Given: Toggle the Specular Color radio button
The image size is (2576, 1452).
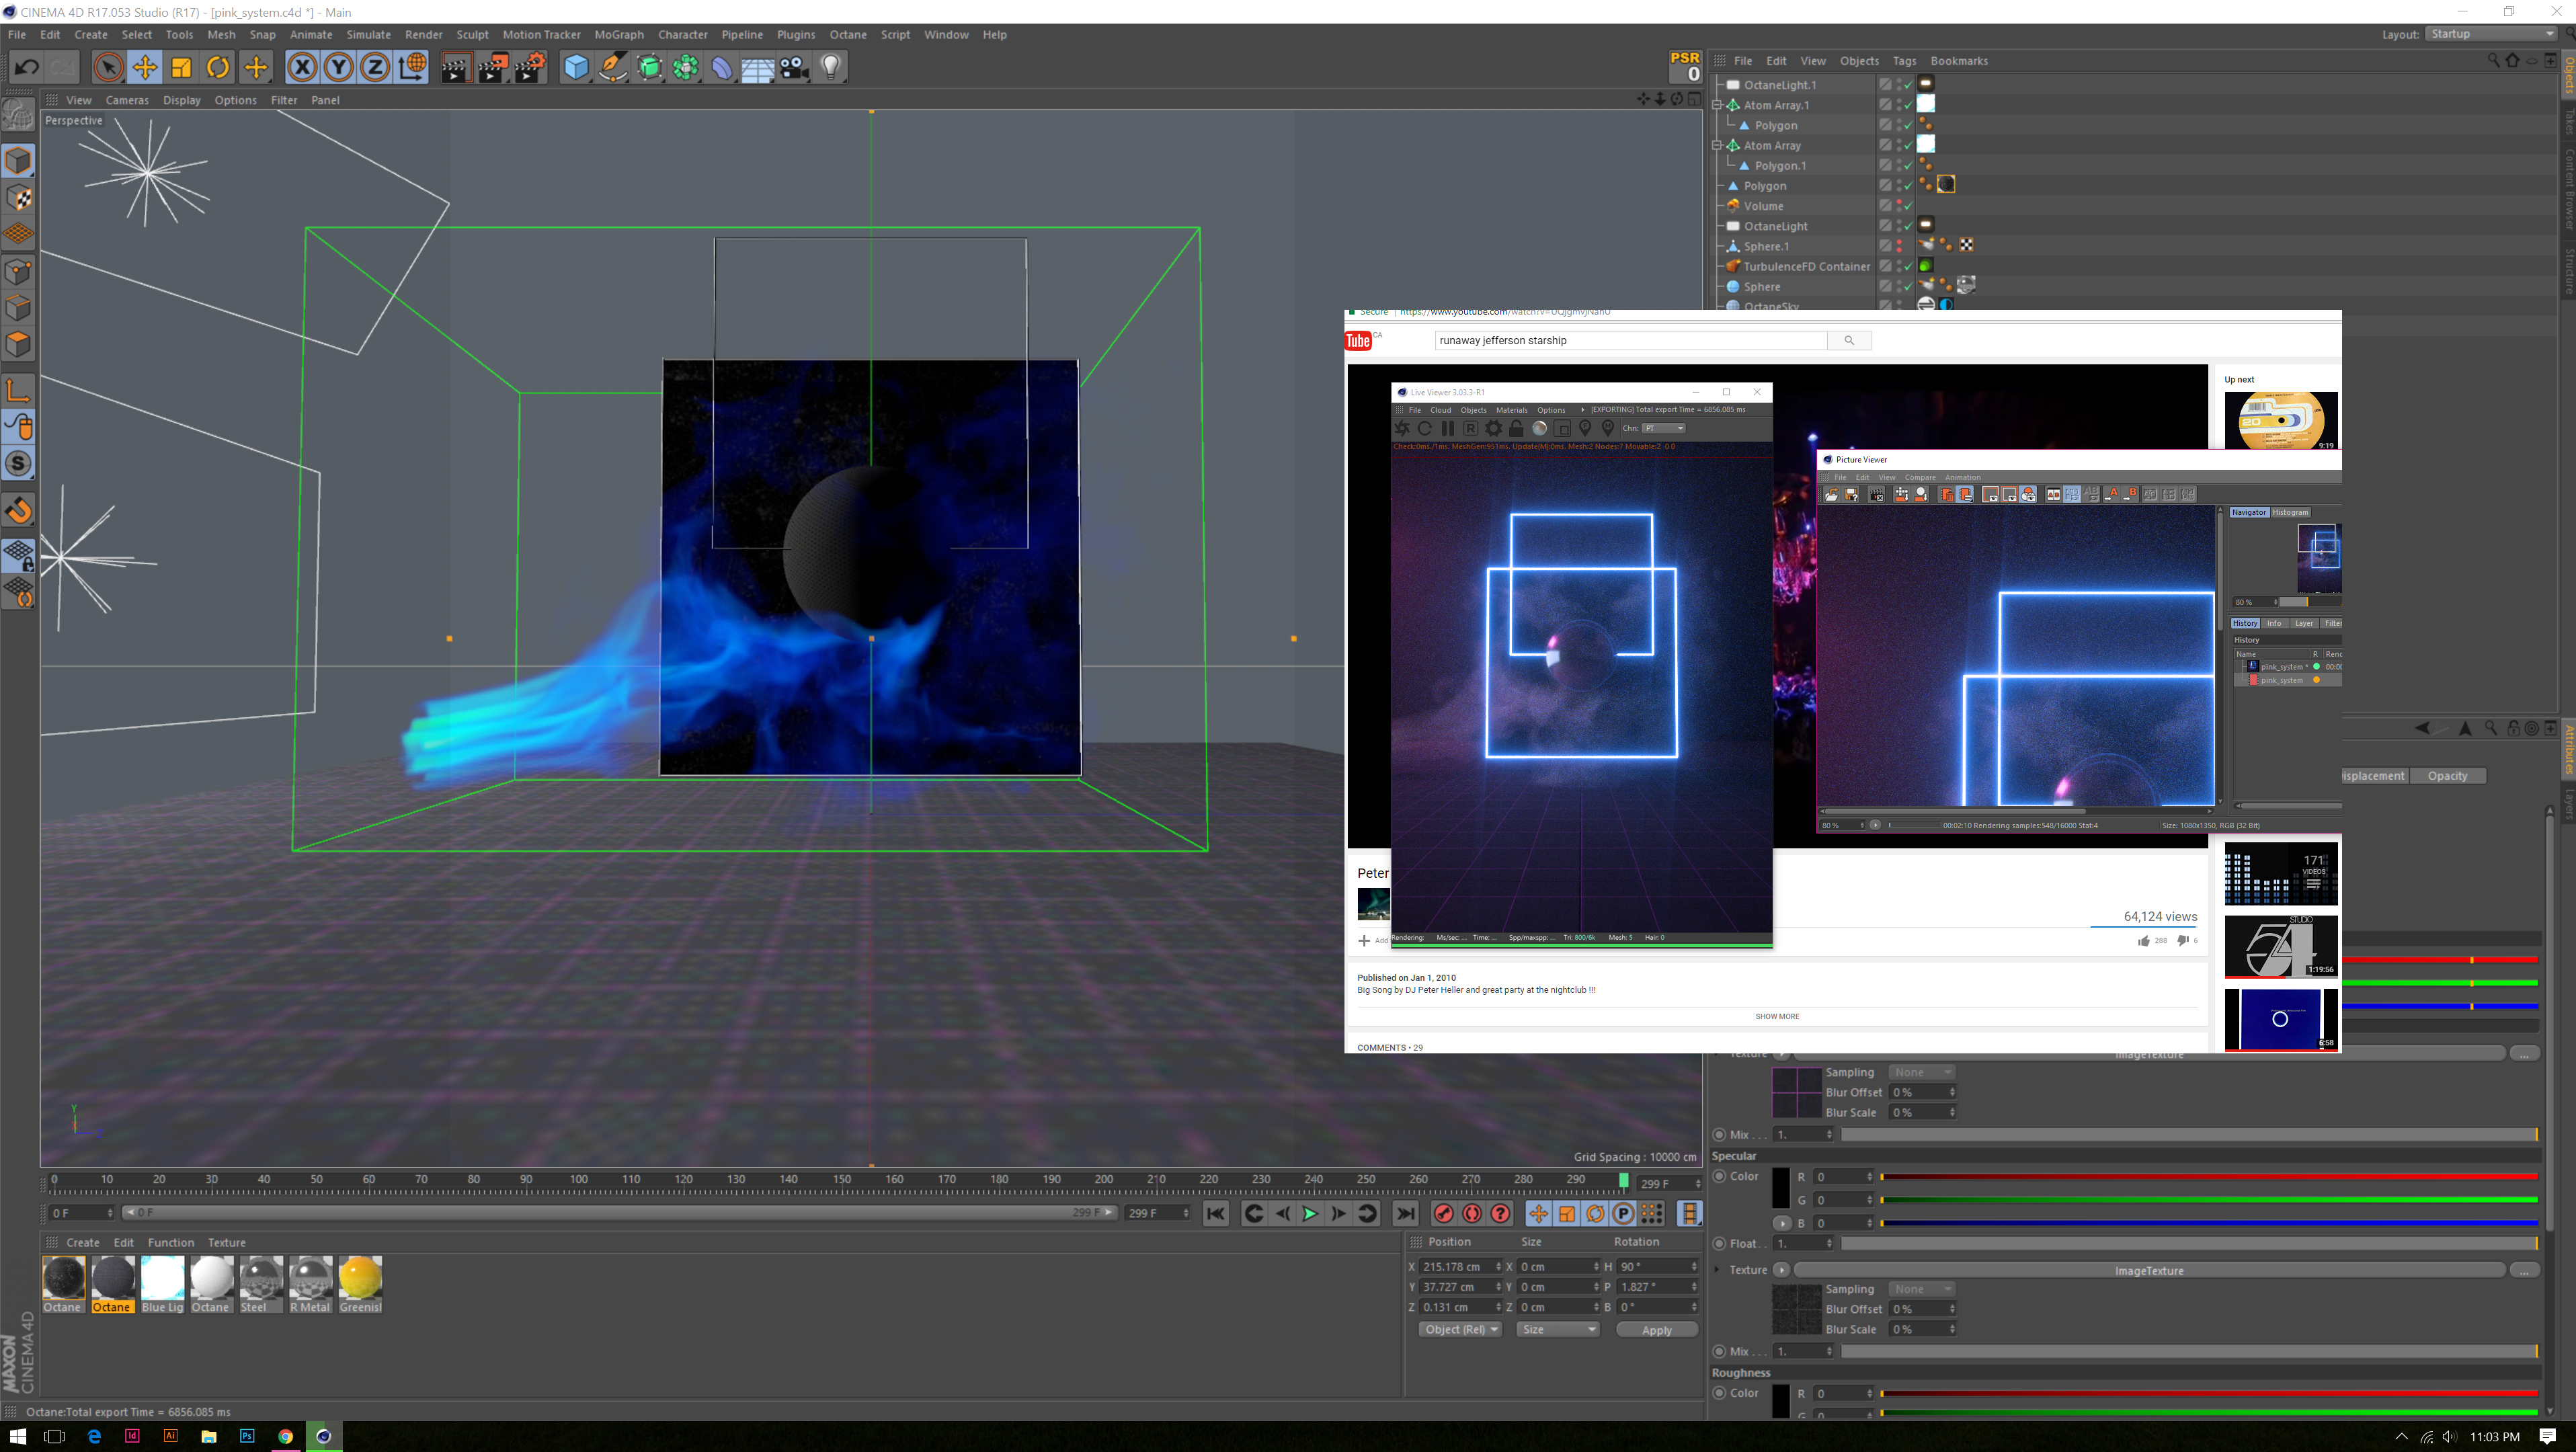Looking at the screenshot, I should click(x=1719, y=1176).
